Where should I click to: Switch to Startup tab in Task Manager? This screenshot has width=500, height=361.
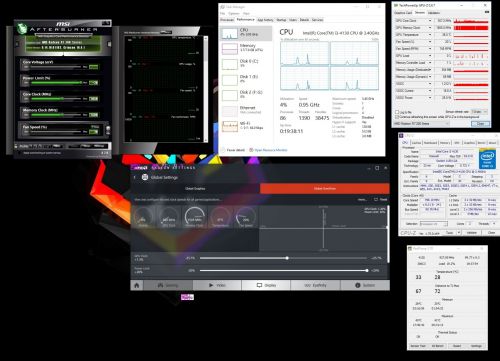click(281, 20)
